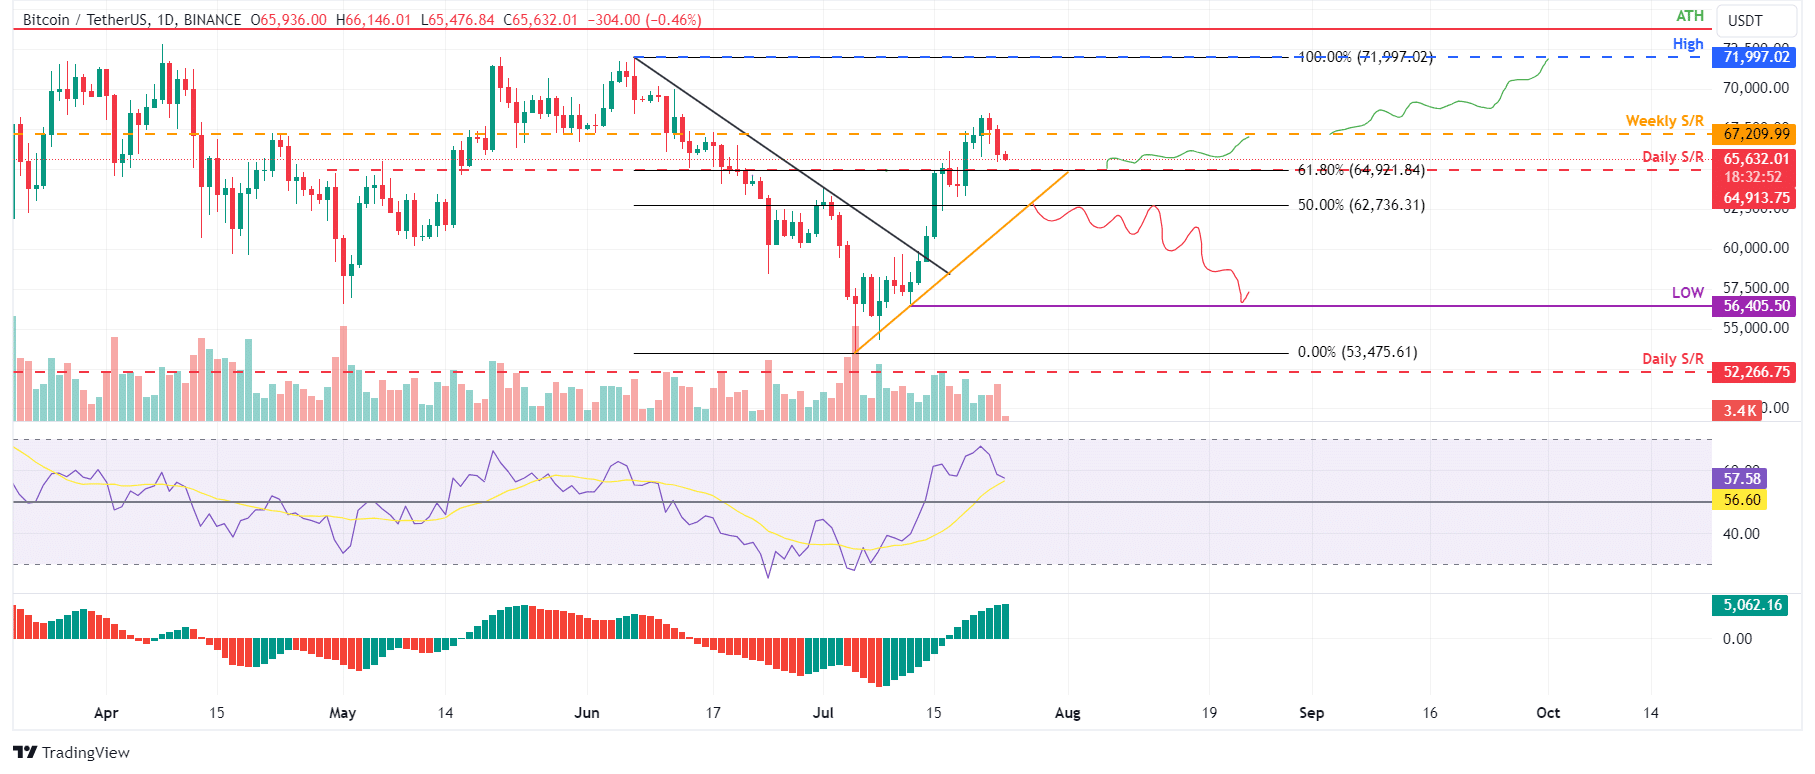Viewport: 1815px width, 774px height.
Task: Click the 55,000.00 price axis label
Action: pos(1756,328)
